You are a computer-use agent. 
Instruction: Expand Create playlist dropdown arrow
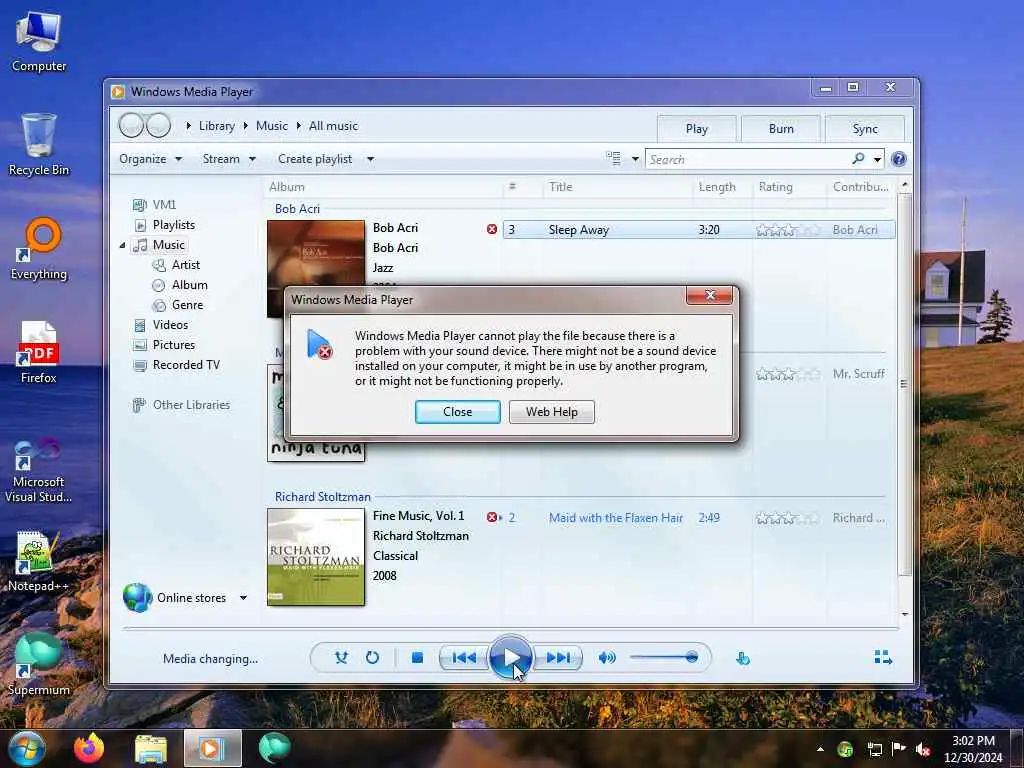pos(370,159)
